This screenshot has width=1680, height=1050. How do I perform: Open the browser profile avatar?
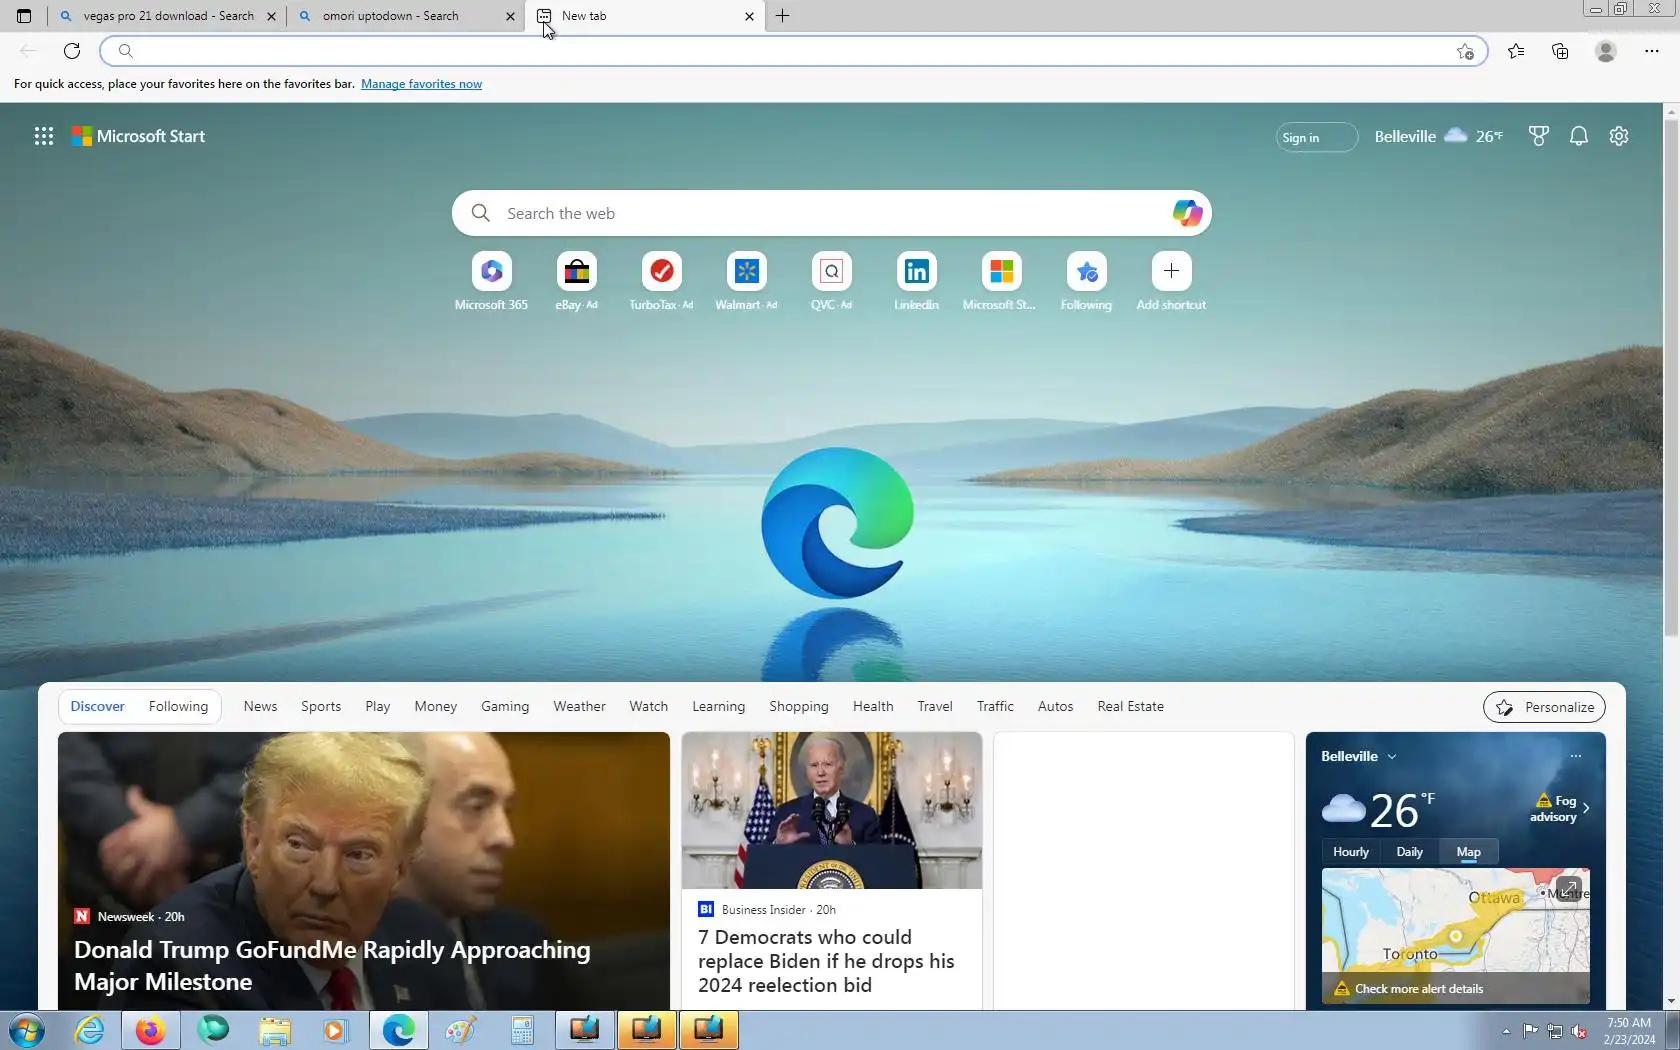pos(1606,51)
